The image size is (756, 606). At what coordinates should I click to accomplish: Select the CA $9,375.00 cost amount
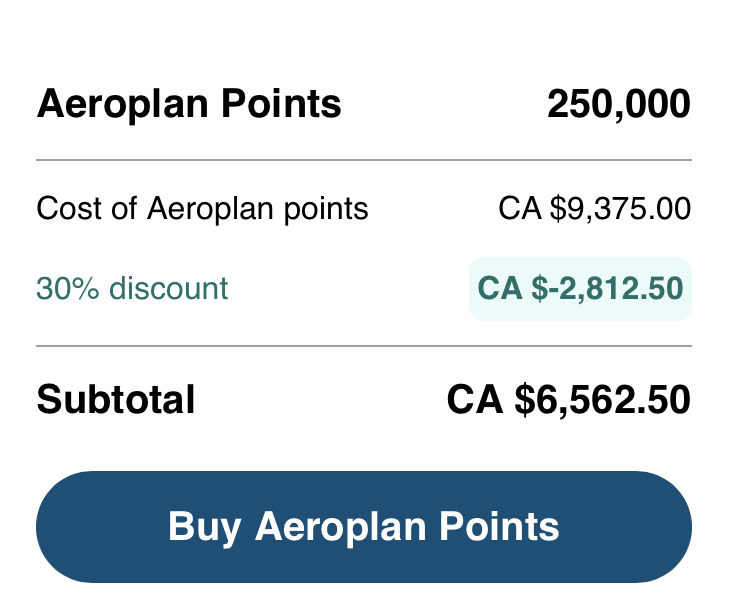tap(594, 210)
